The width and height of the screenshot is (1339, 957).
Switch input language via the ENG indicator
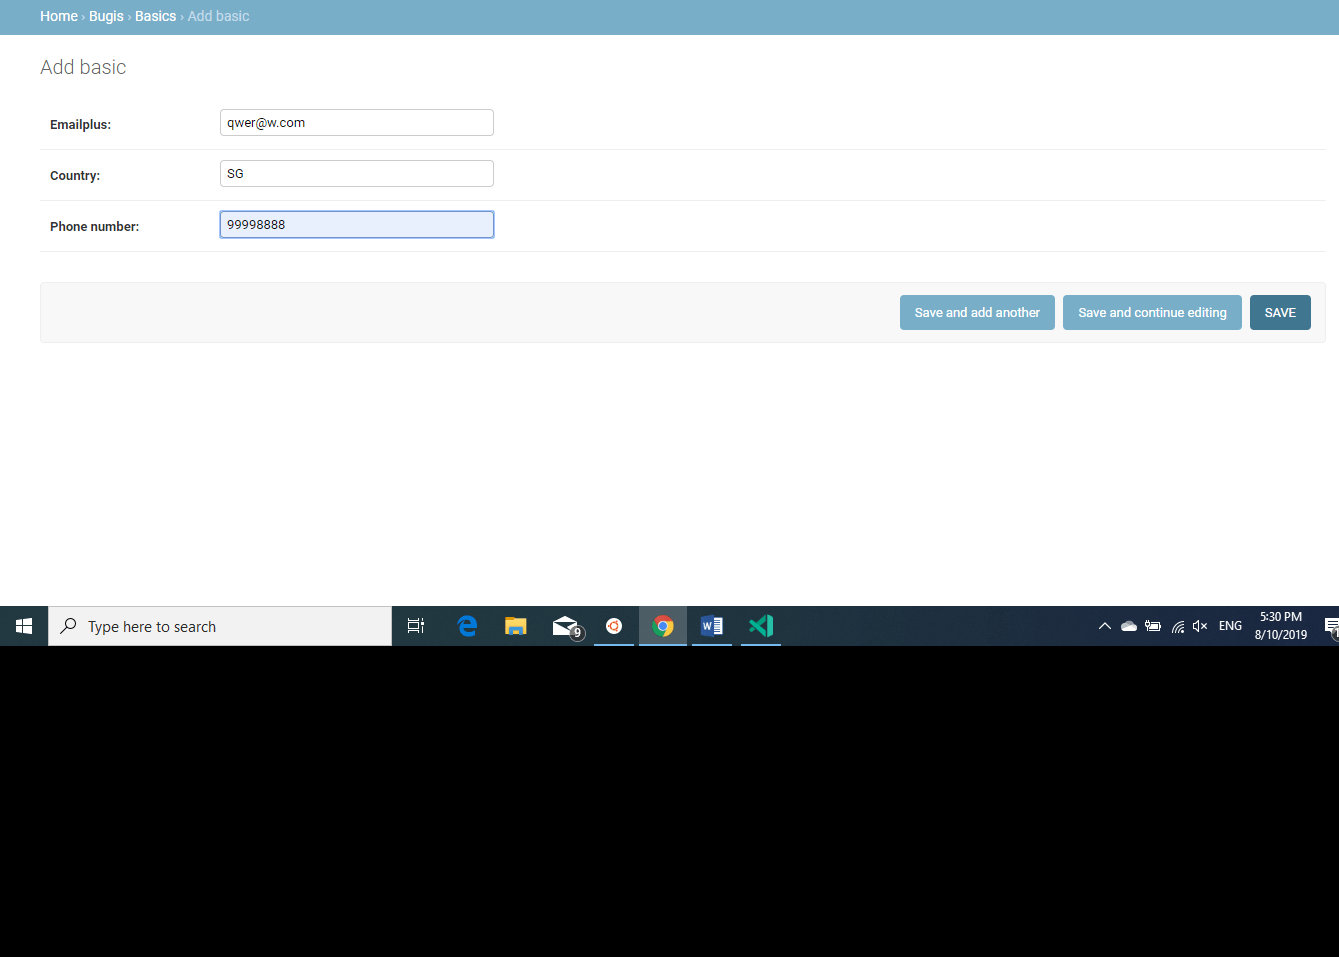1229,626
